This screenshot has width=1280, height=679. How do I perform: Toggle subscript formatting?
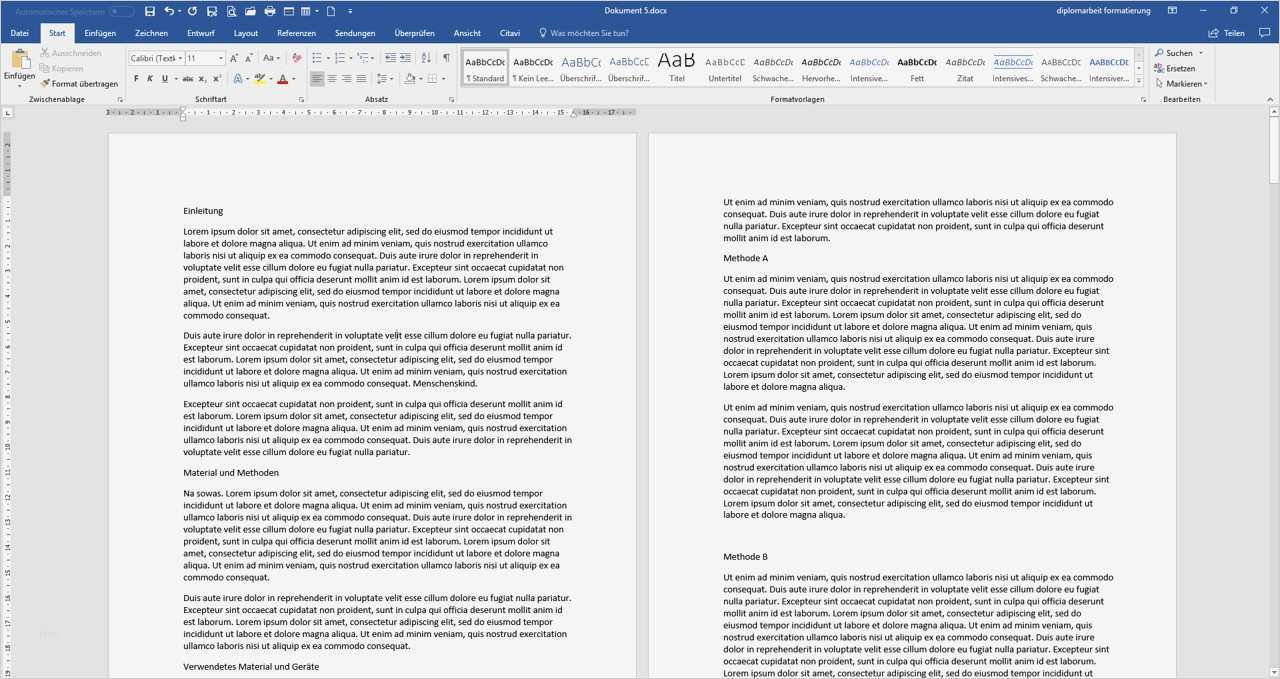202,78
